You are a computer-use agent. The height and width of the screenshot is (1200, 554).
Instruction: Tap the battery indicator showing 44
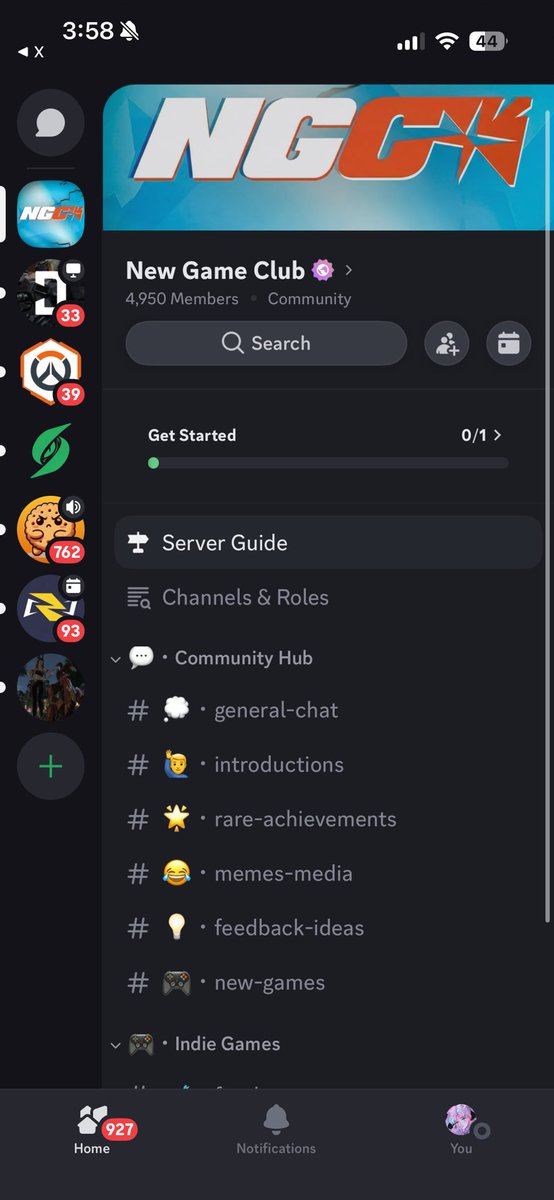tap(488, 41)
